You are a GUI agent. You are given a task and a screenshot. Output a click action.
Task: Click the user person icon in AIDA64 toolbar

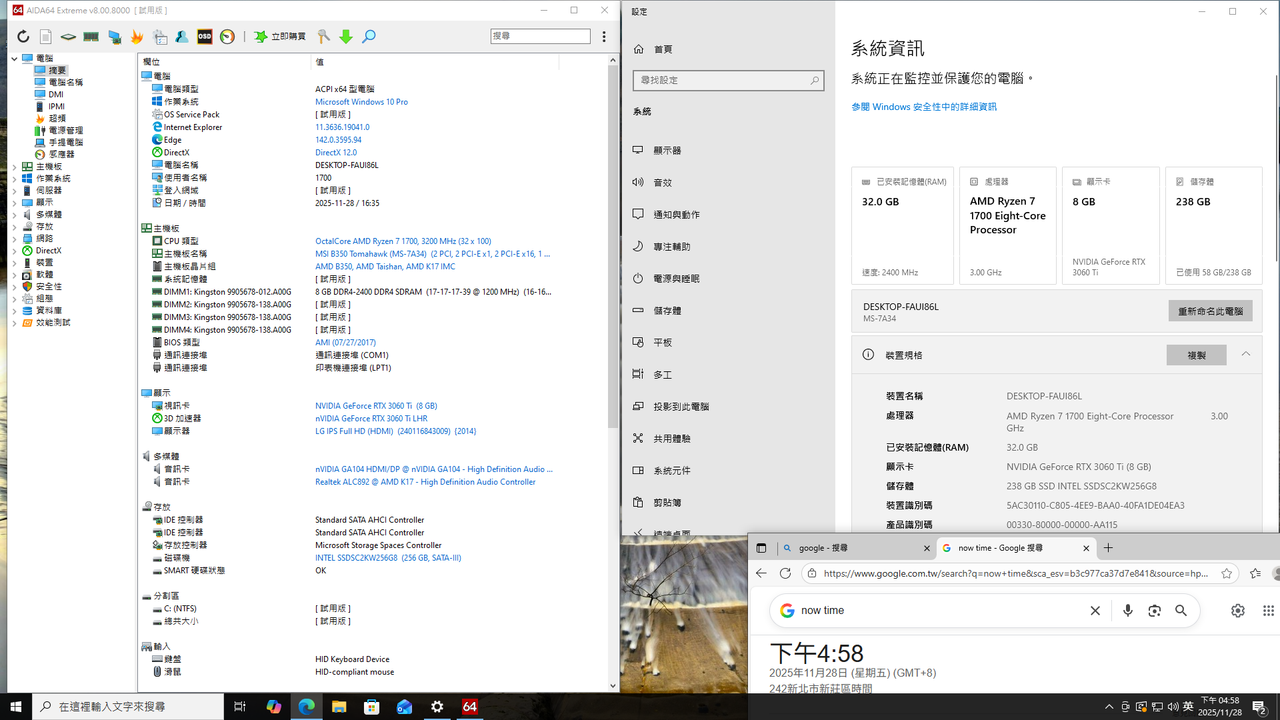[182, 37]
